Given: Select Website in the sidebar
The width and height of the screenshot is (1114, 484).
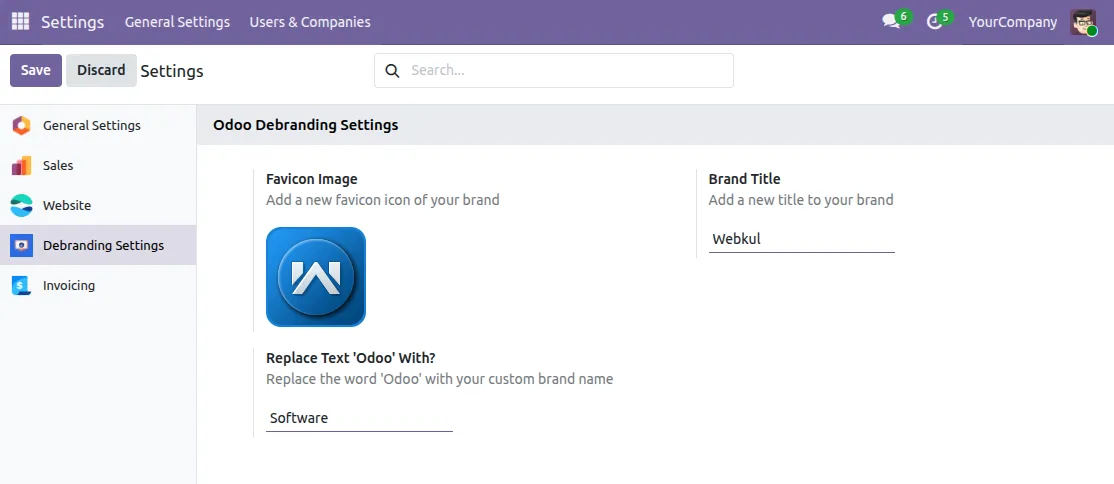Looking at the screenshot, I should point(98,205).
